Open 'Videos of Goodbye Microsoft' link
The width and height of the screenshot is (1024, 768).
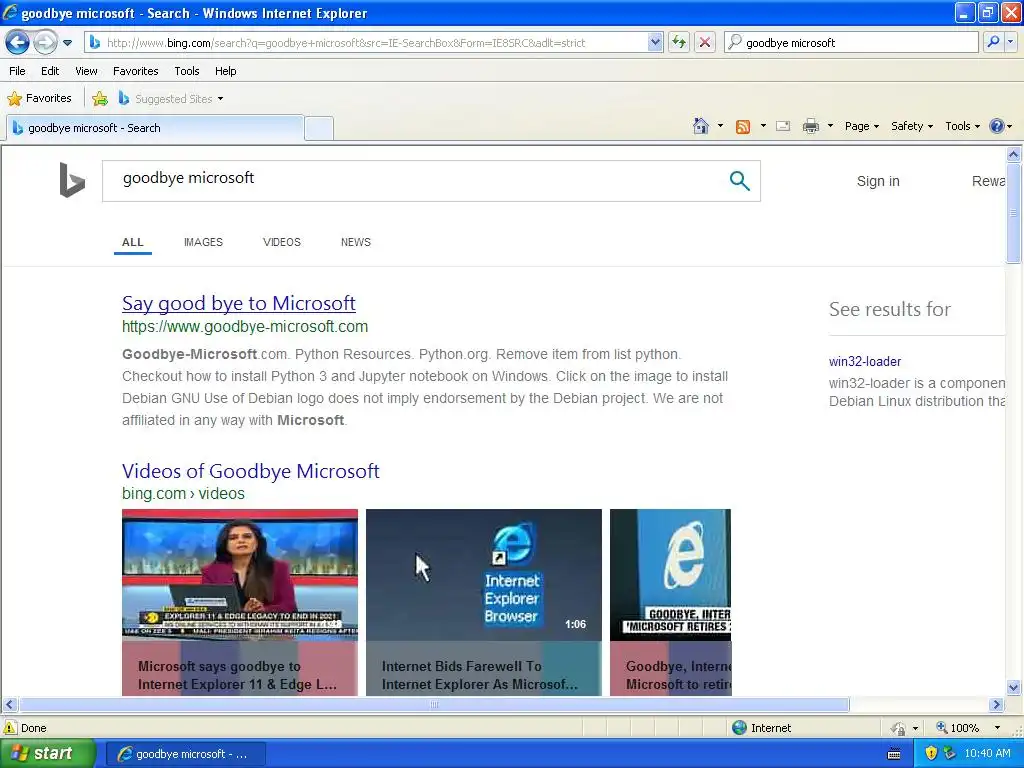tap(250, 471)
